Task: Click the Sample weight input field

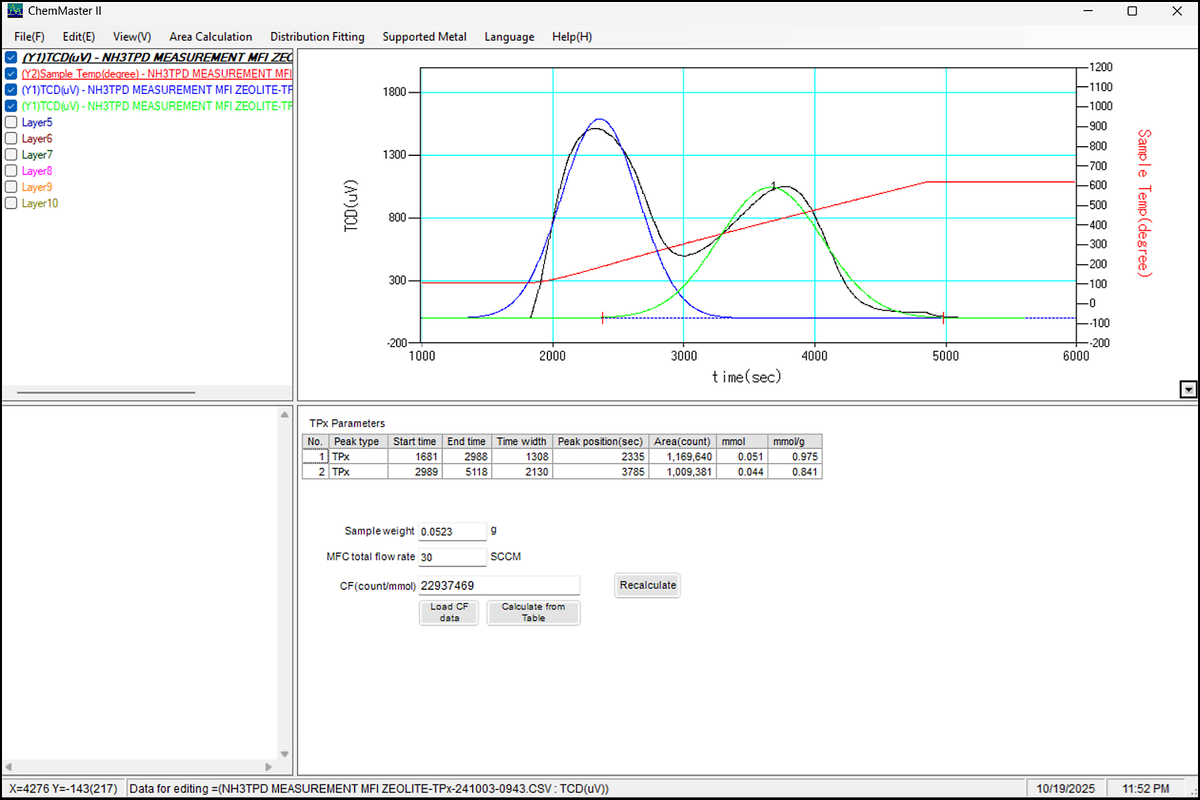Action: pyautogui.click(x=452, y=531)
